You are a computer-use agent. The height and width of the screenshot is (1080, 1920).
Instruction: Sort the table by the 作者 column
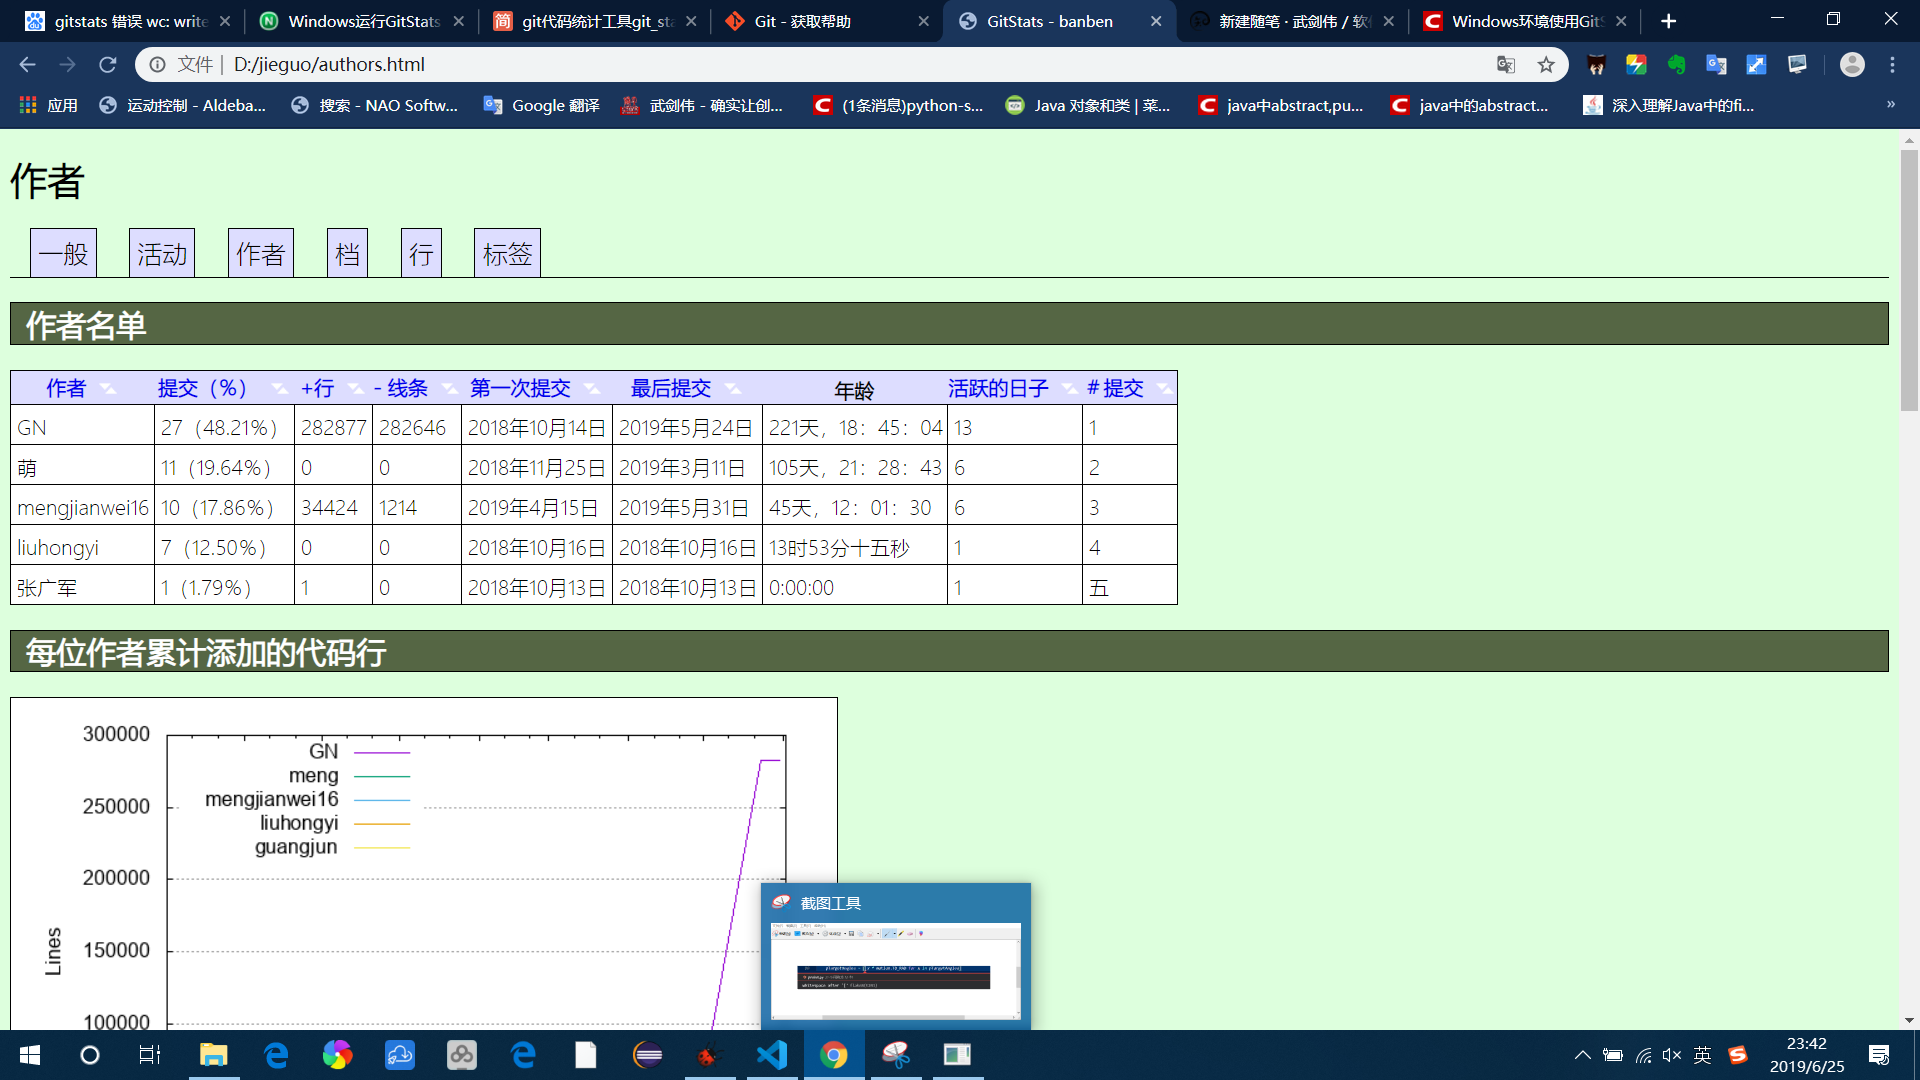66,388
